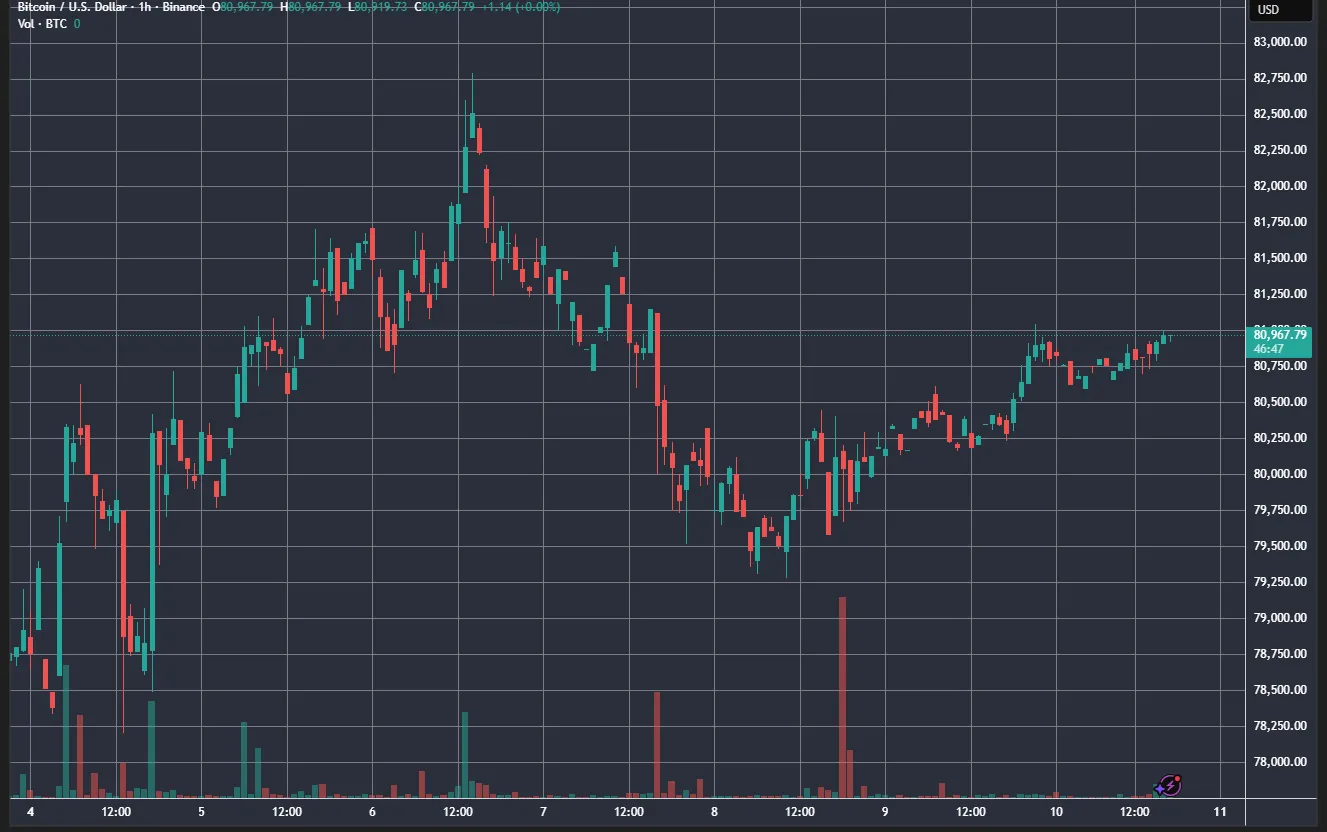Click the 80,750.00 price axis label
The width and height of the screenshot is (1327, 832).
(x=1280, y=366)
